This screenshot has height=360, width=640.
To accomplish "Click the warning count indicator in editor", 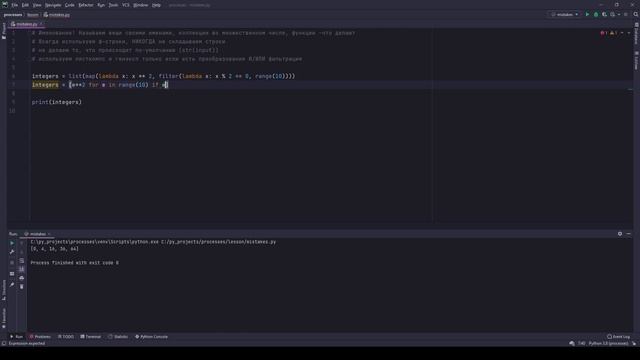I will (x=613, y=33).
